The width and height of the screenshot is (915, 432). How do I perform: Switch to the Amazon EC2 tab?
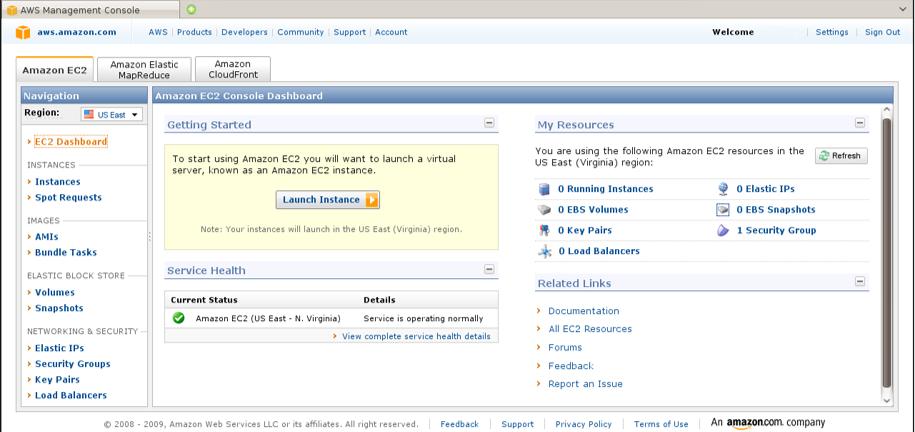pos(54,70)
